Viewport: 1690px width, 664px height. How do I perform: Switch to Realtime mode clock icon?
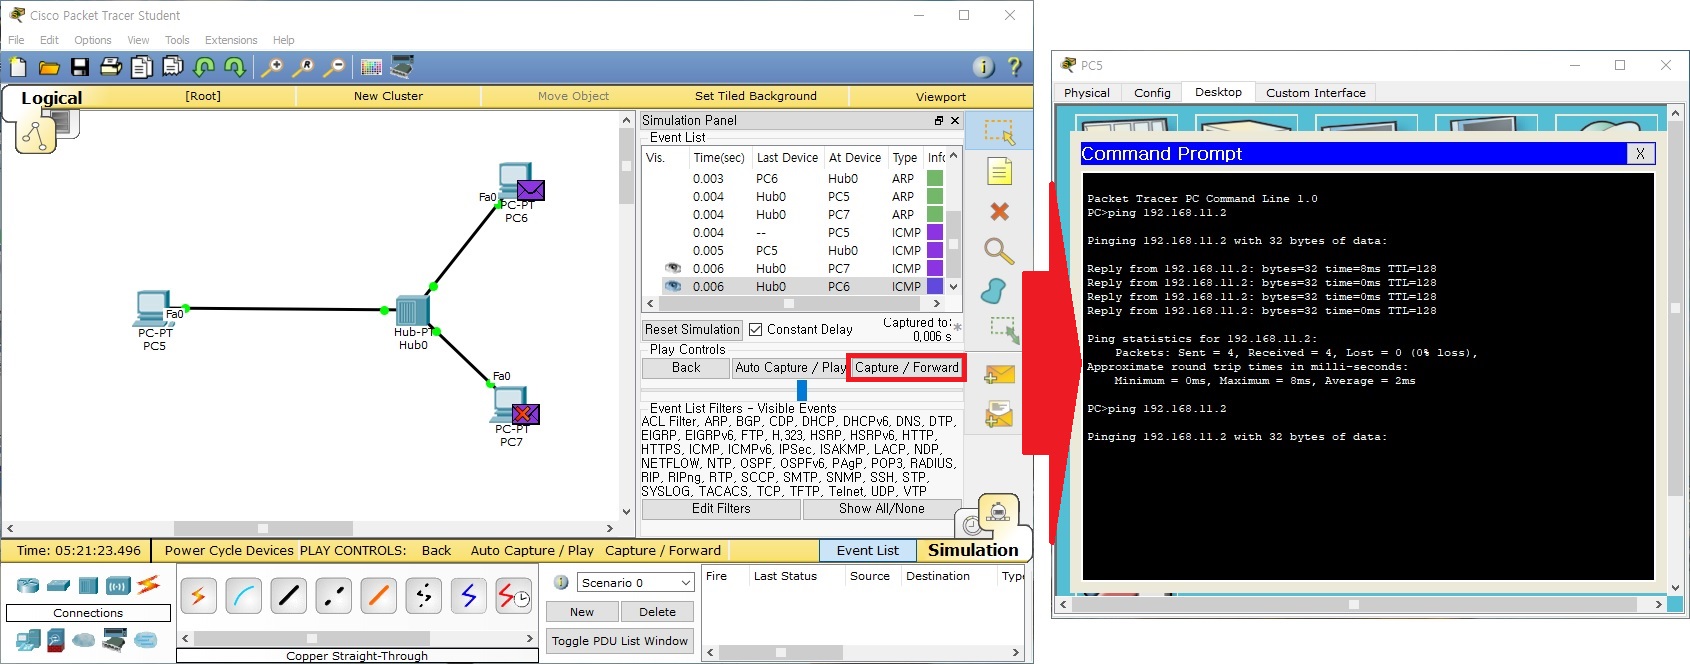point(972,524)
